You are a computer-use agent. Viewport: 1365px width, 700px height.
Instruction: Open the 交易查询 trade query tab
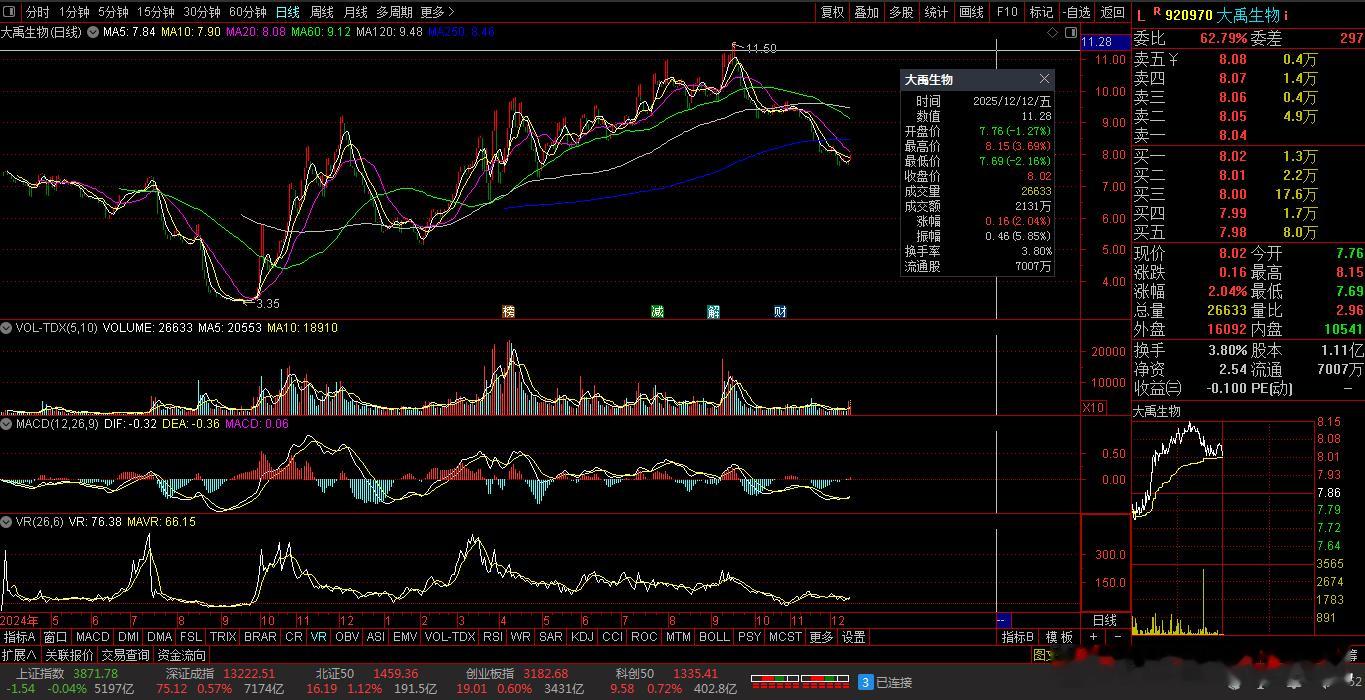click(x=125, y=655)
